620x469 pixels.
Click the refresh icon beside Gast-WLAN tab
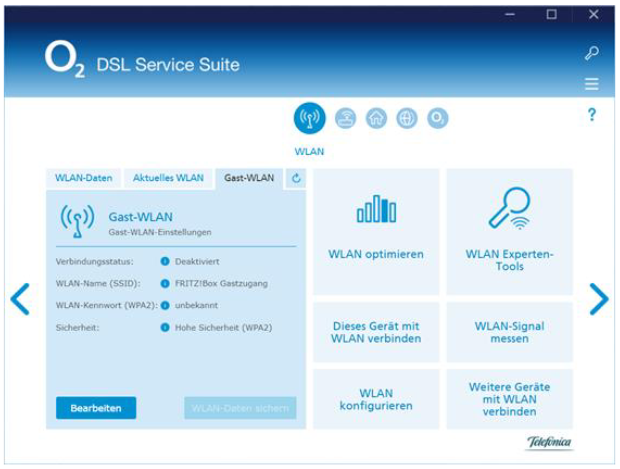[296, 178]
